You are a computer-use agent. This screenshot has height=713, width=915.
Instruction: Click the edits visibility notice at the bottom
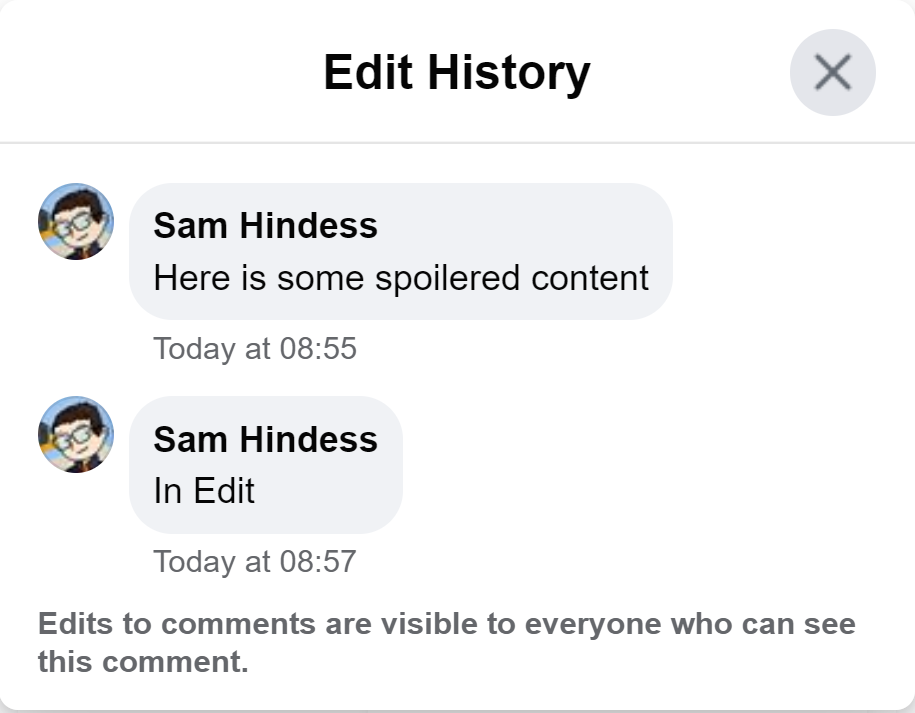click(446, 643)
